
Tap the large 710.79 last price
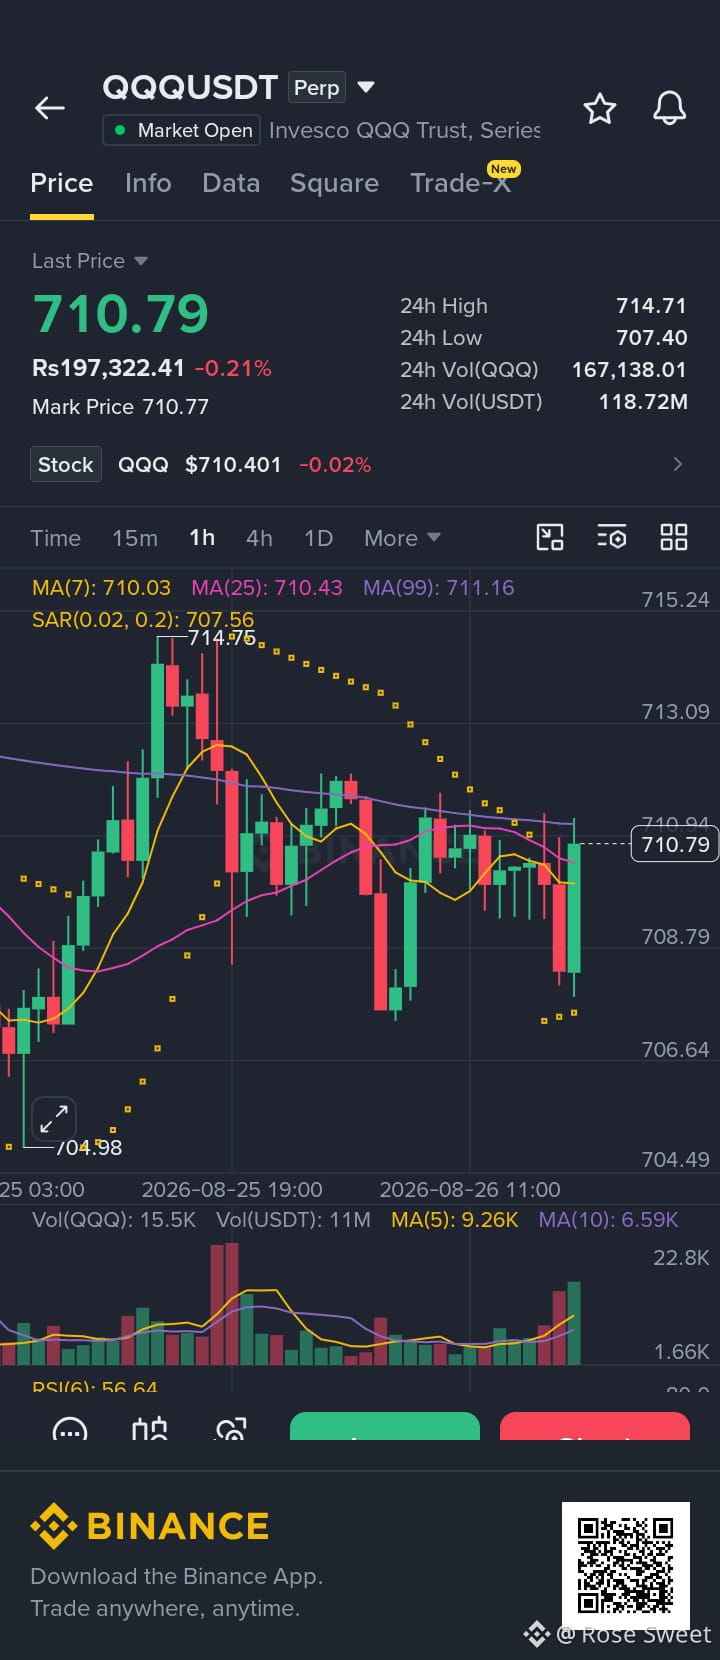pos(121,313)
